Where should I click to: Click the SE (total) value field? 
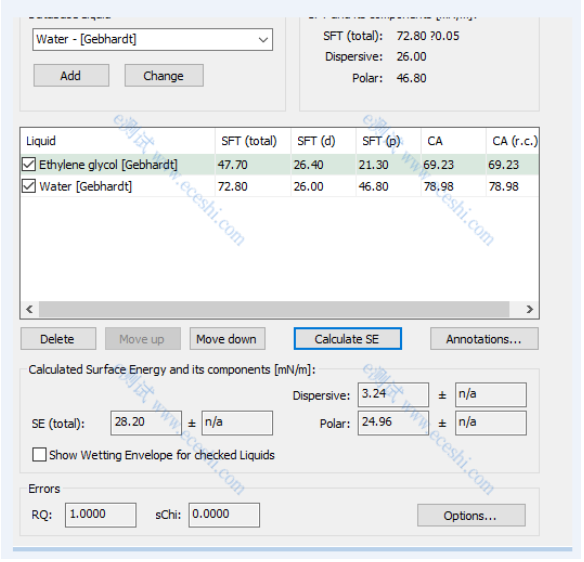(146, 423)
